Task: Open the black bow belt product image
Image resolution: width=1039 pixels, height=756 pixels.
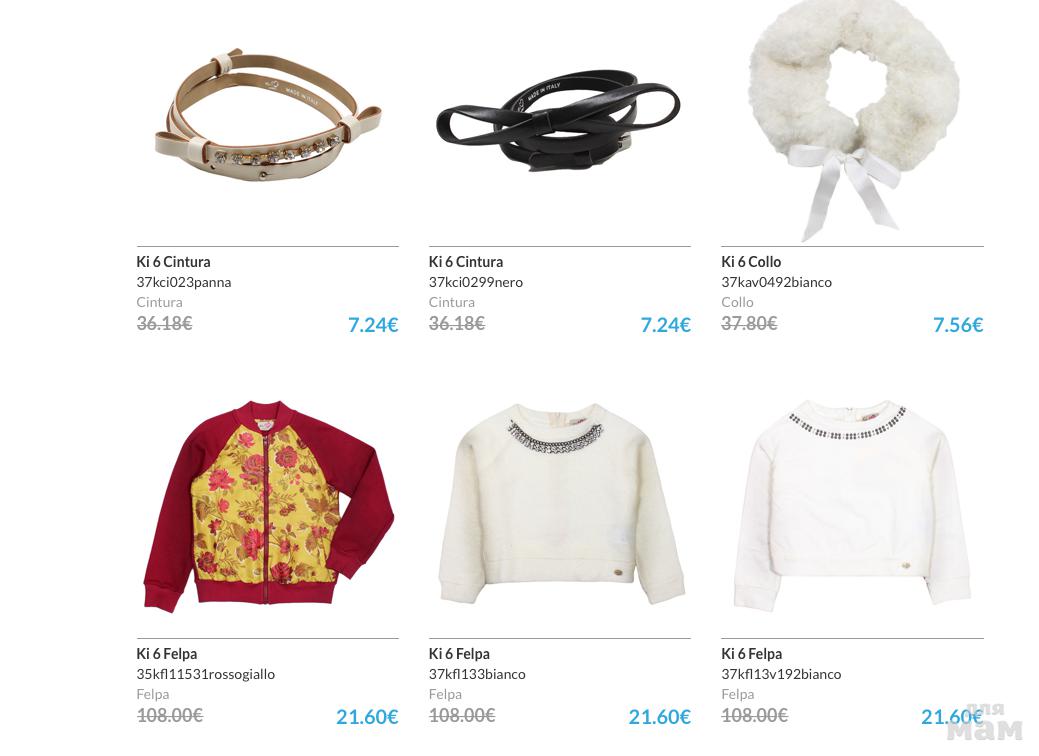Action: pyautogui.click(x=558, y=120)
